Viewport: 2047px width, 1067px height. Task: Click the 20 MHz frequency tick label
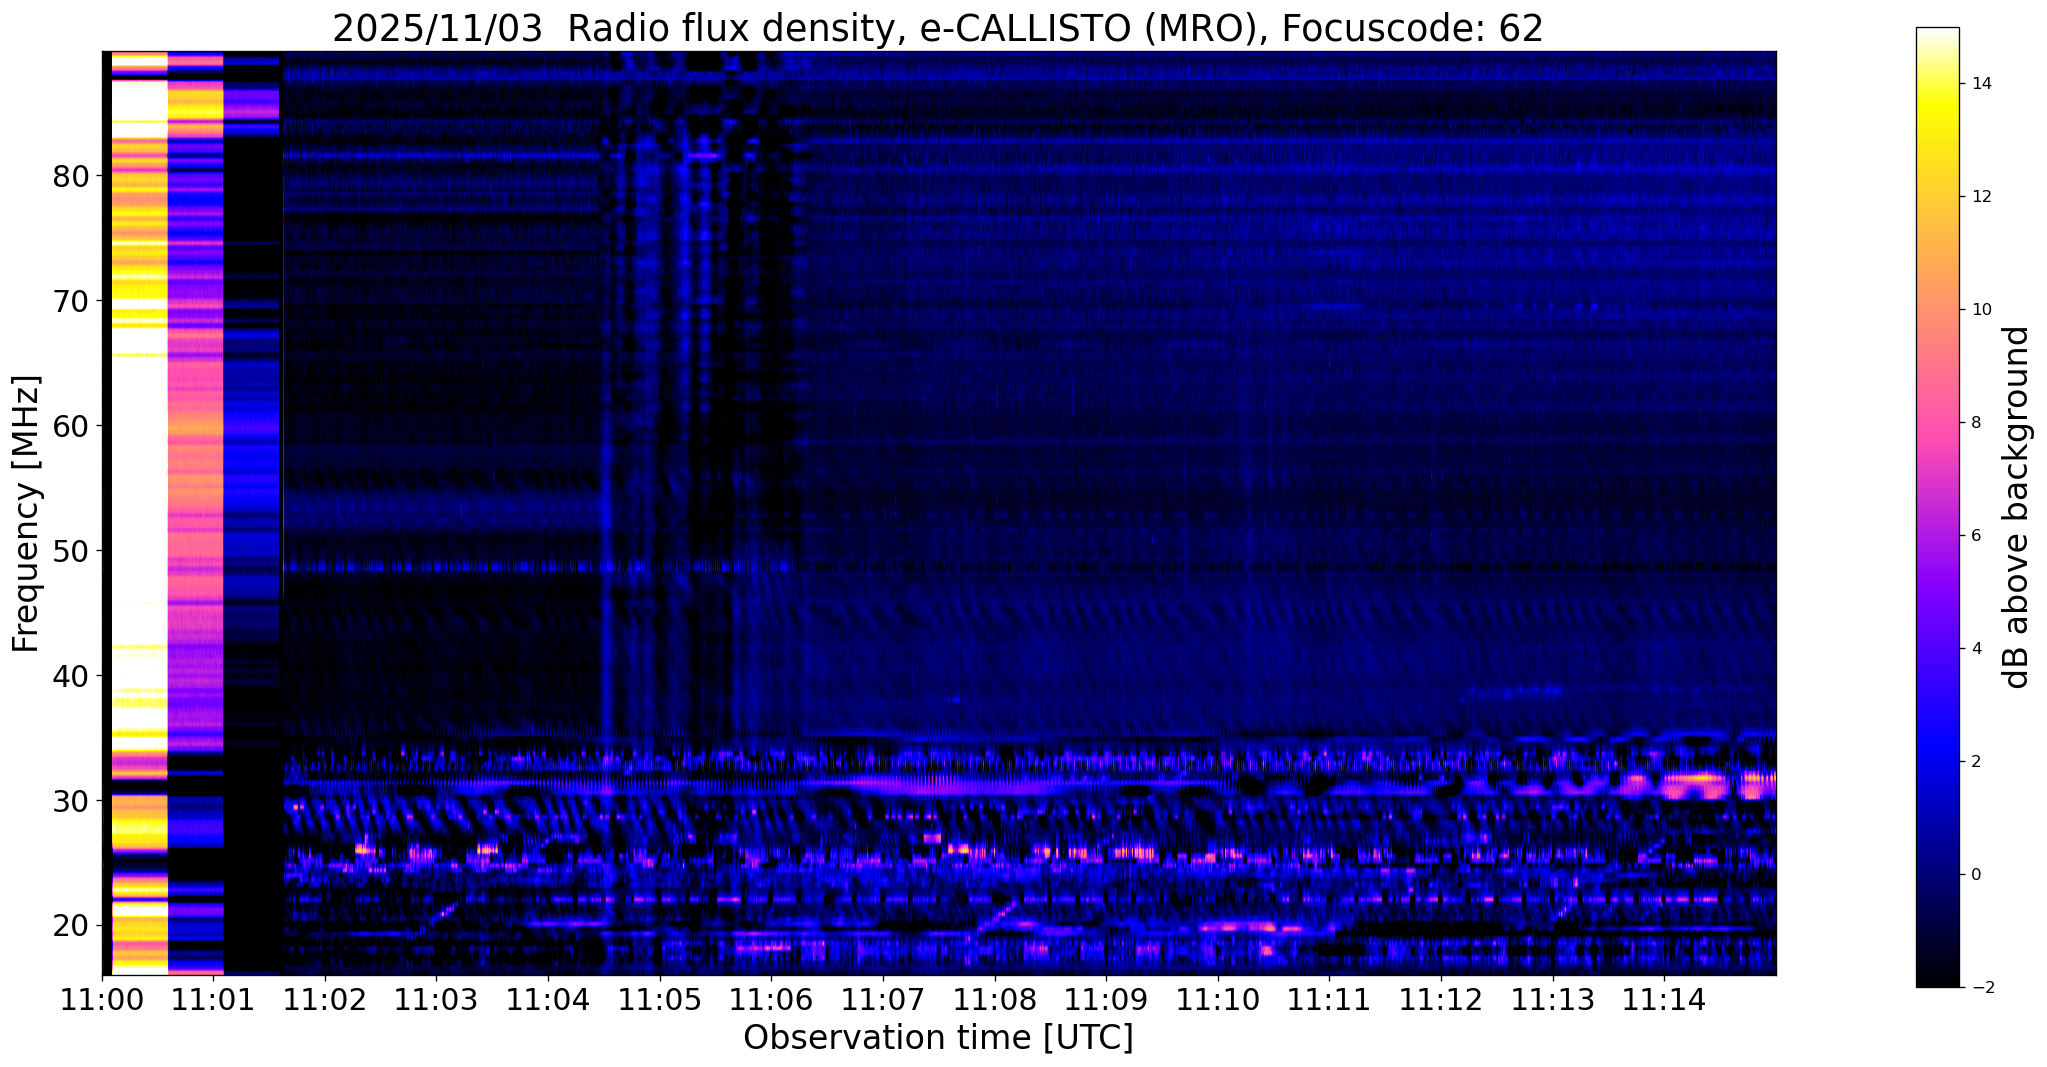(71, 925)
